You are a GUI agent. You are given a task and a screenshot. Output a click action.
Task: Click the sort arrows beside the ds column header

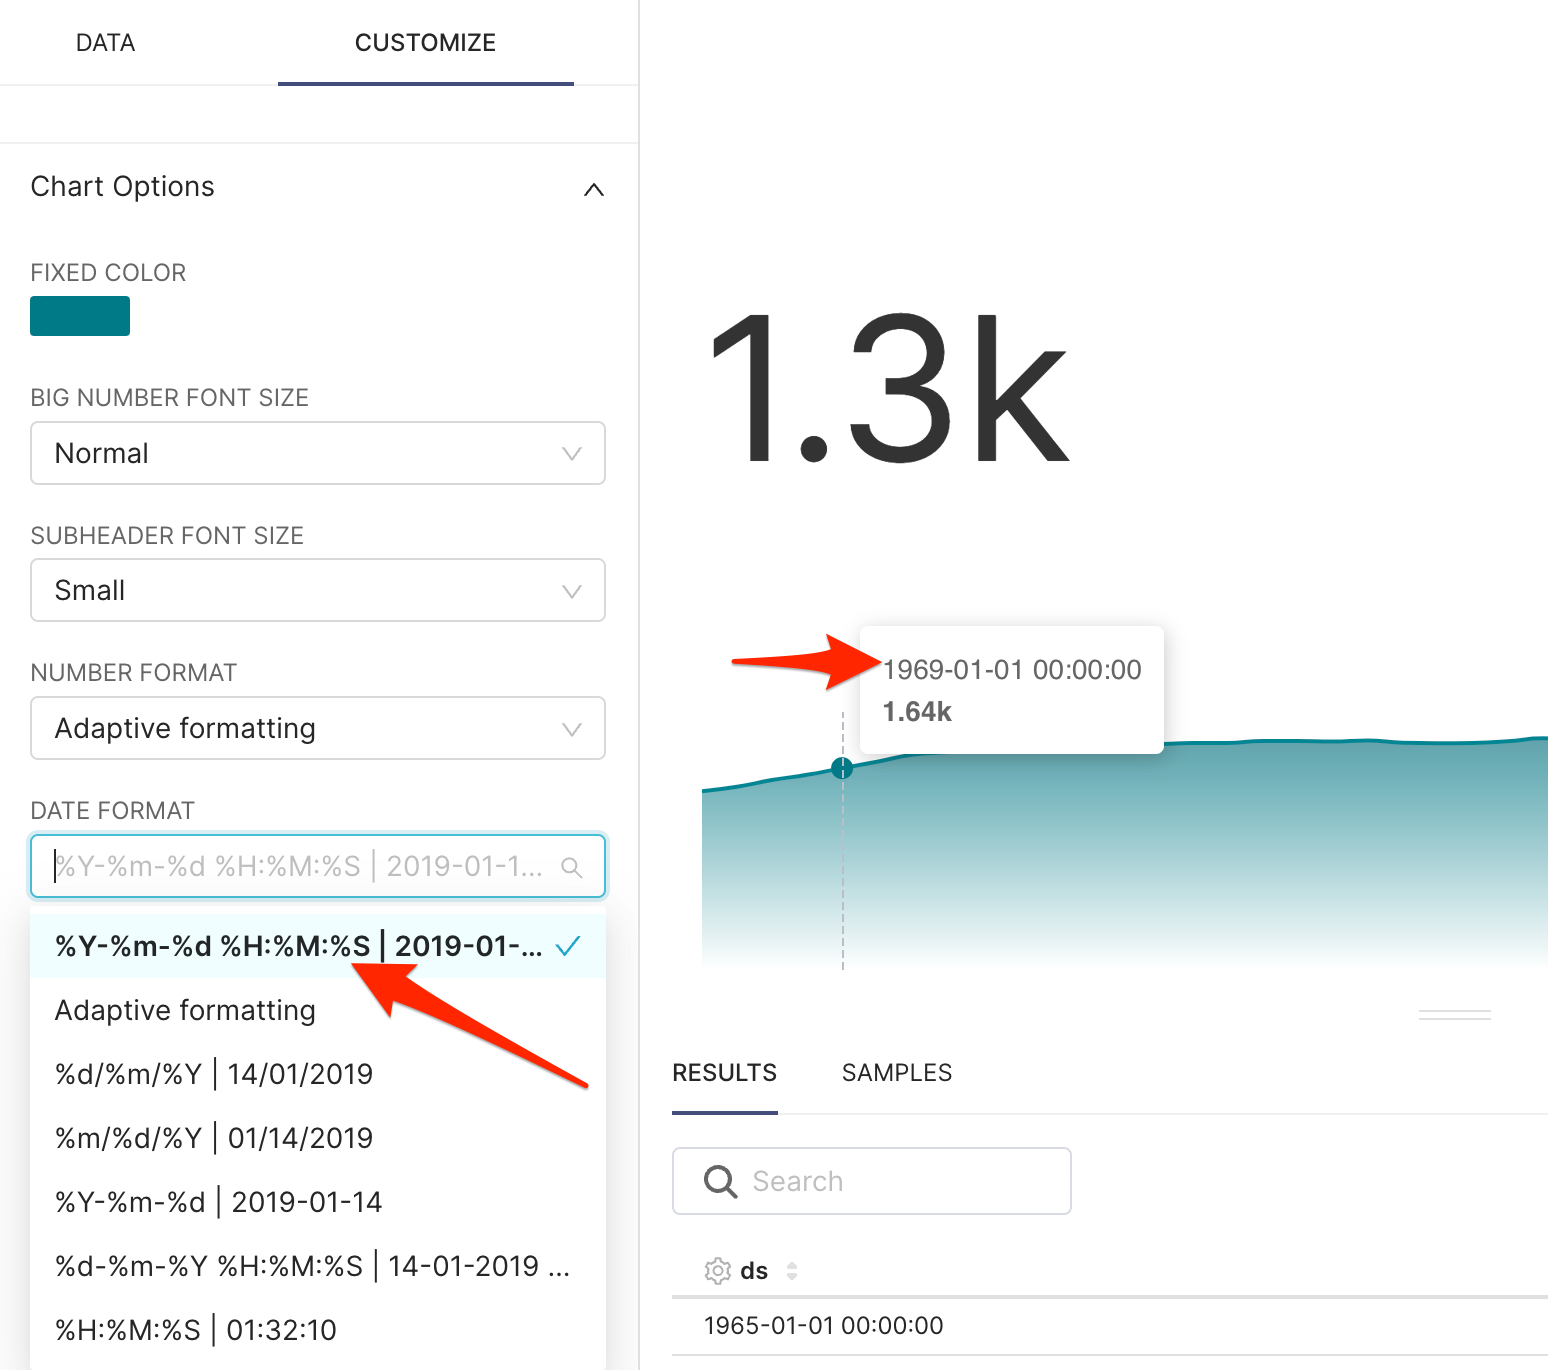click(791, 1270)
